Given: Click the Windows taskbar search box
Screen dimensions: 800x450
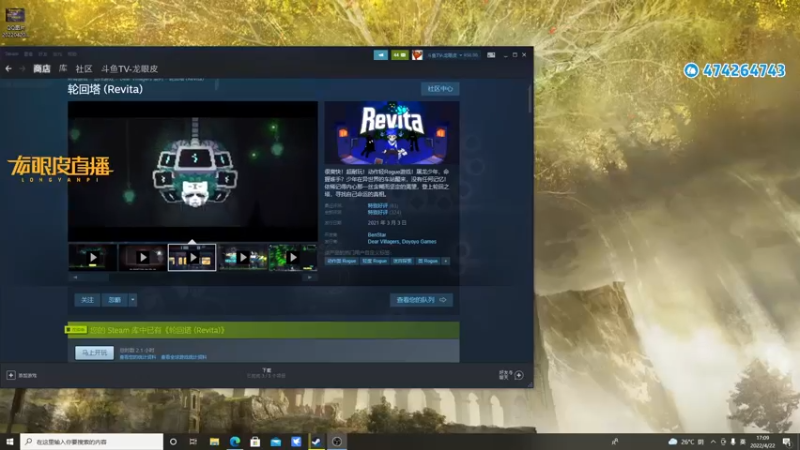Looking at the screenshot, I should (92, 441).
